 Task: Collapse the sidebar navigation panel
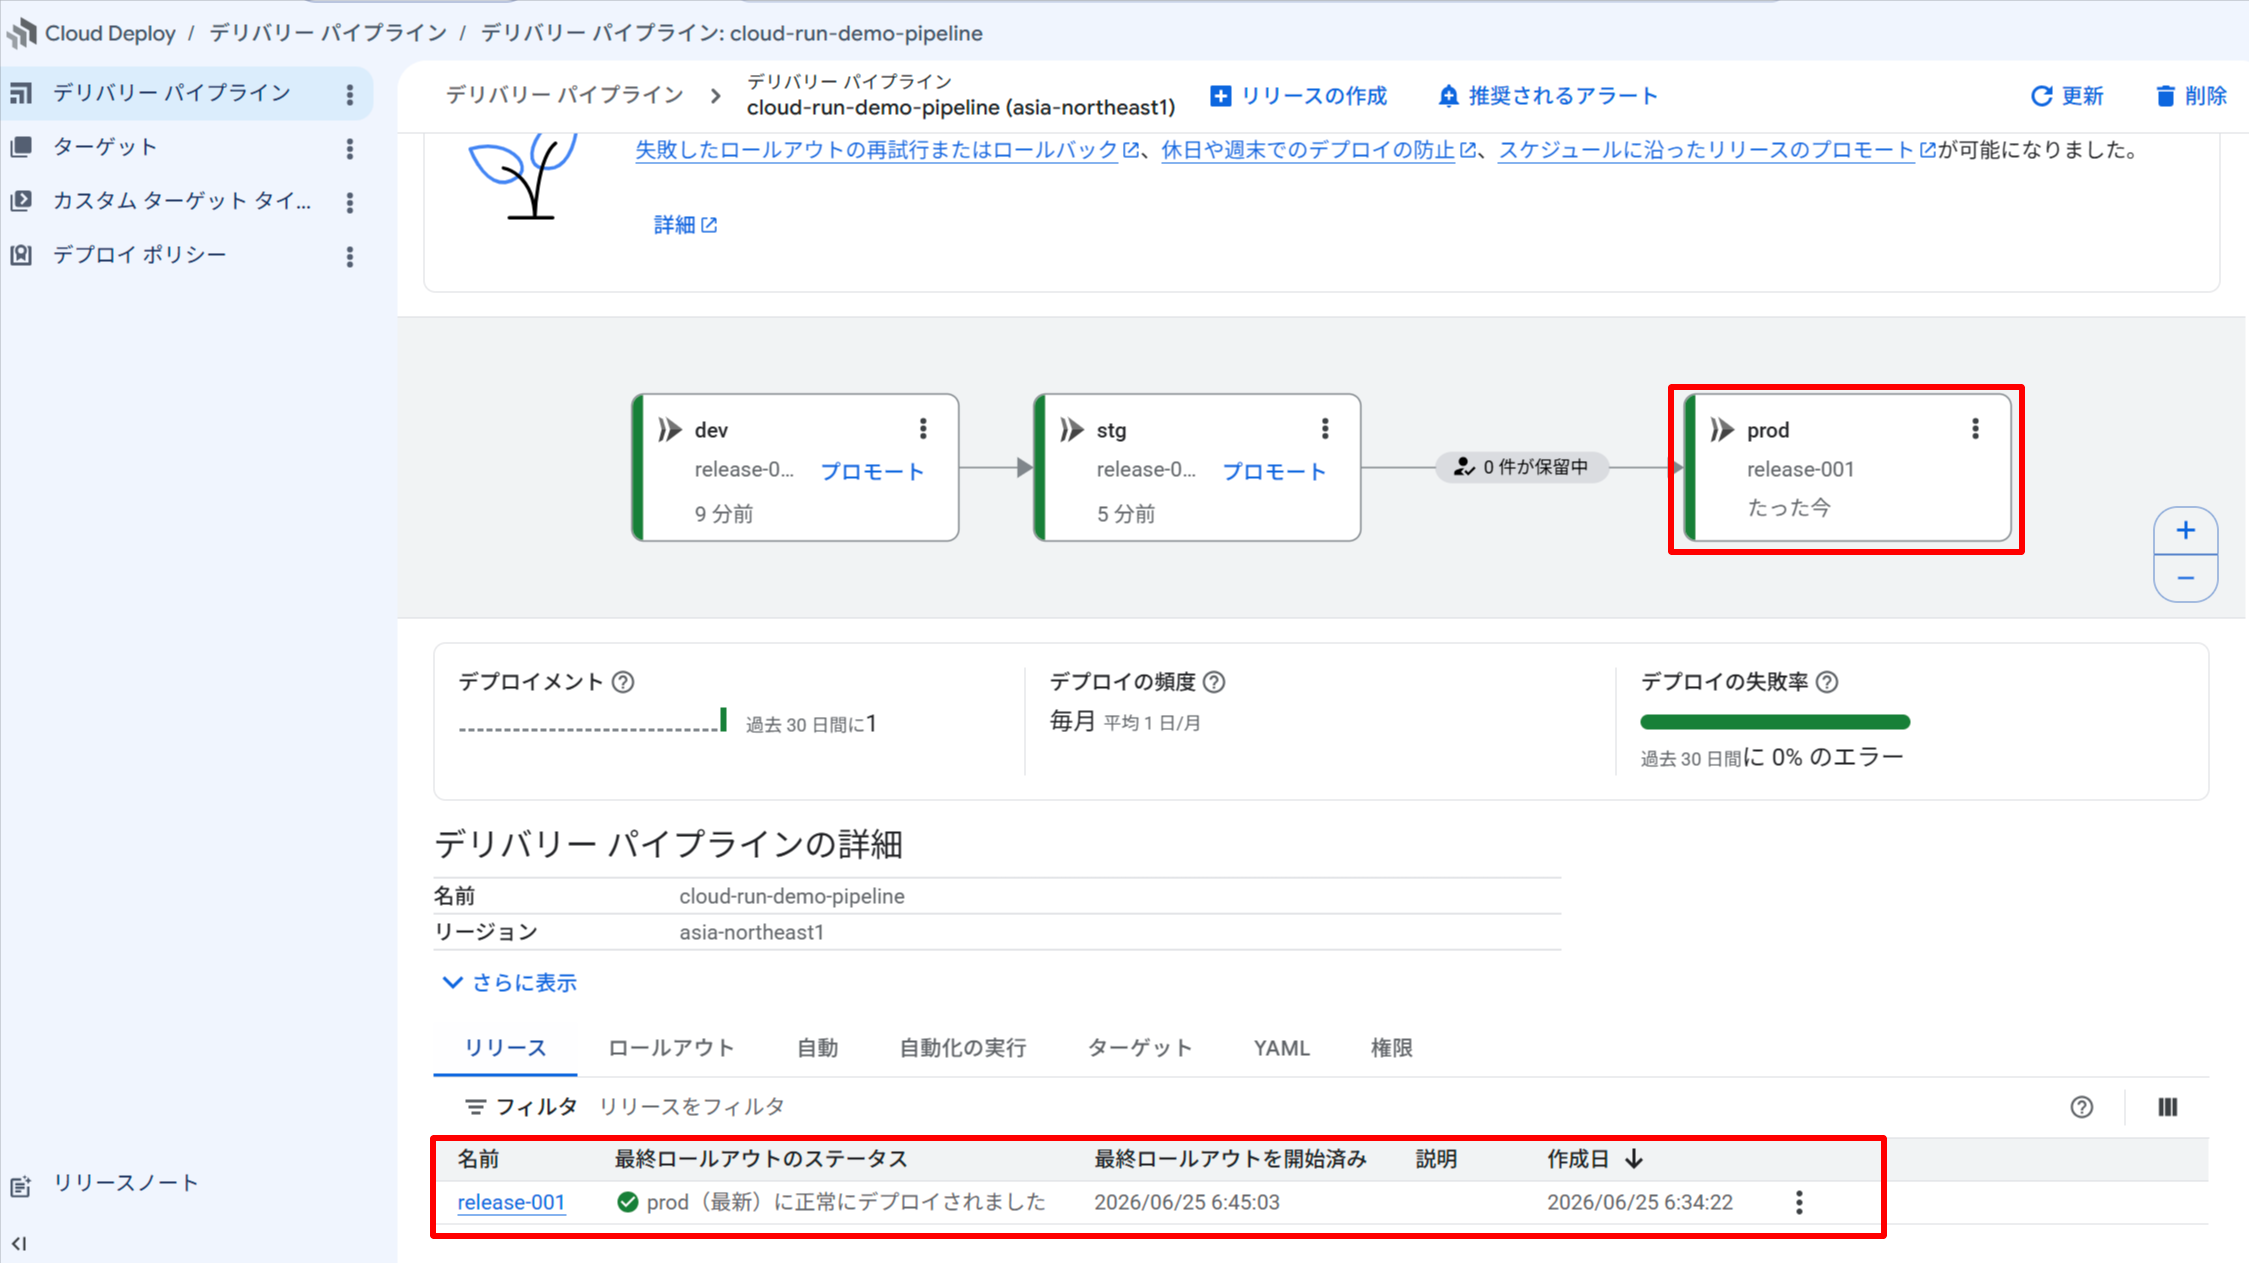tap(19, 1243)
